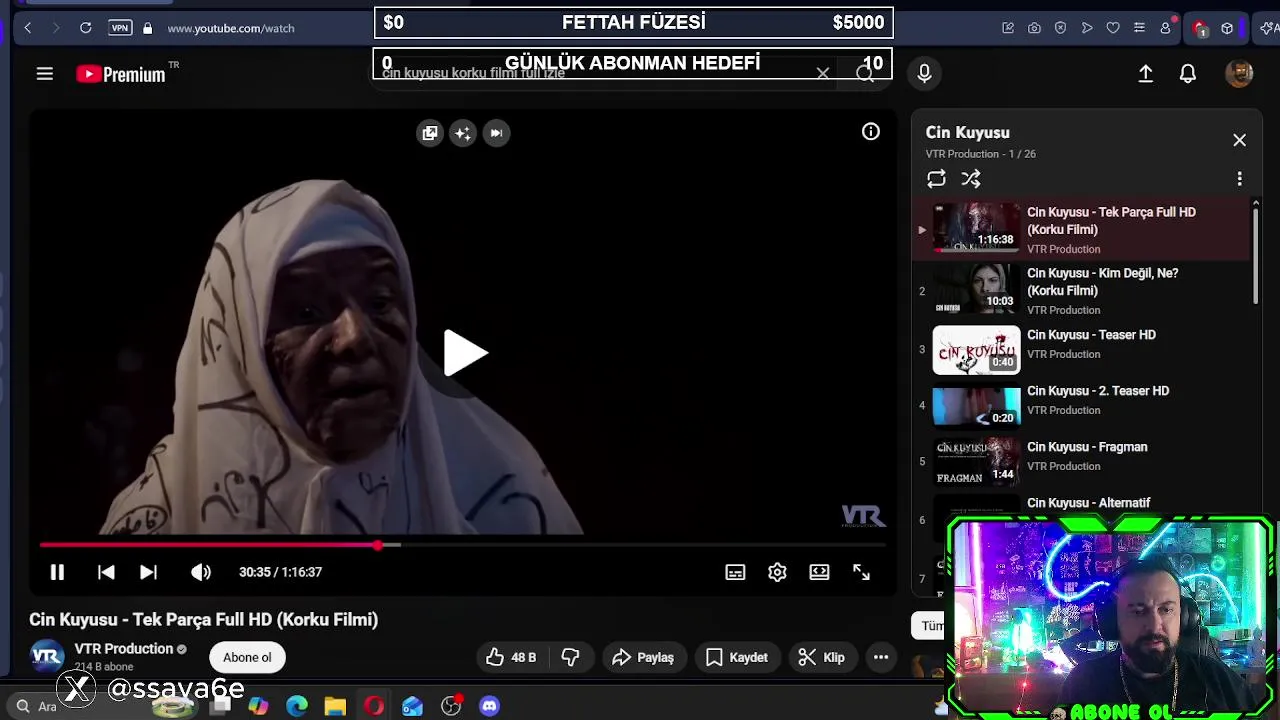Click the skip-forward overlay icon on video
This screenshot has height=720, width=1280.
(x=496, y=133)
